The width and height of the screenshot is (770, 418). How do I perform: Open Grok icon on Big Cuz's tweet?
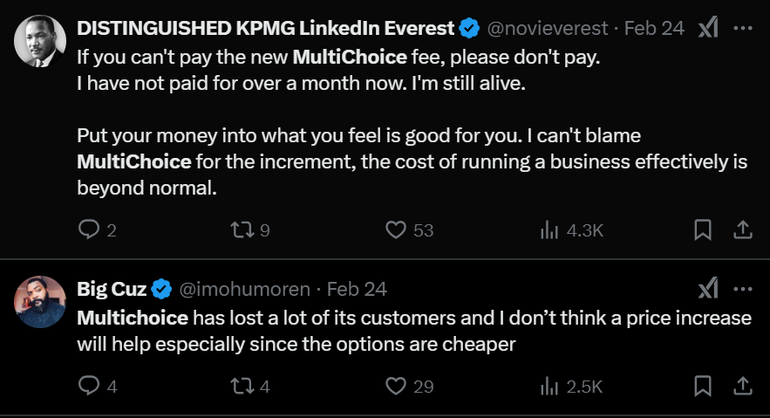click(x=708, y=289)
